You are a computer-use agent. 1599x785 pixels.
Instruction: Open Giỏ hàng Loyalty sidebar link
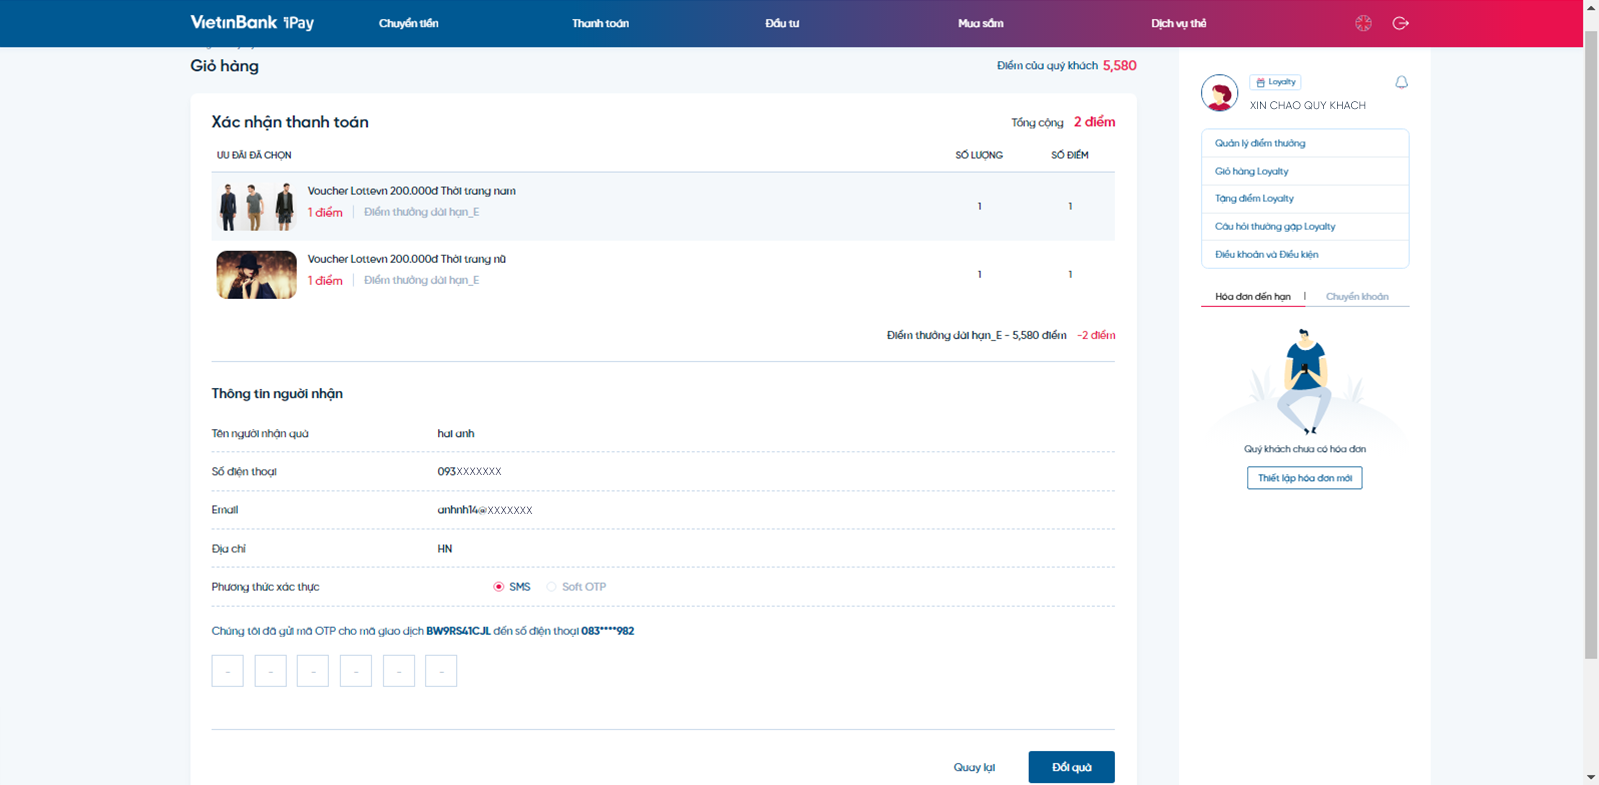click(x=1251, y=171)
